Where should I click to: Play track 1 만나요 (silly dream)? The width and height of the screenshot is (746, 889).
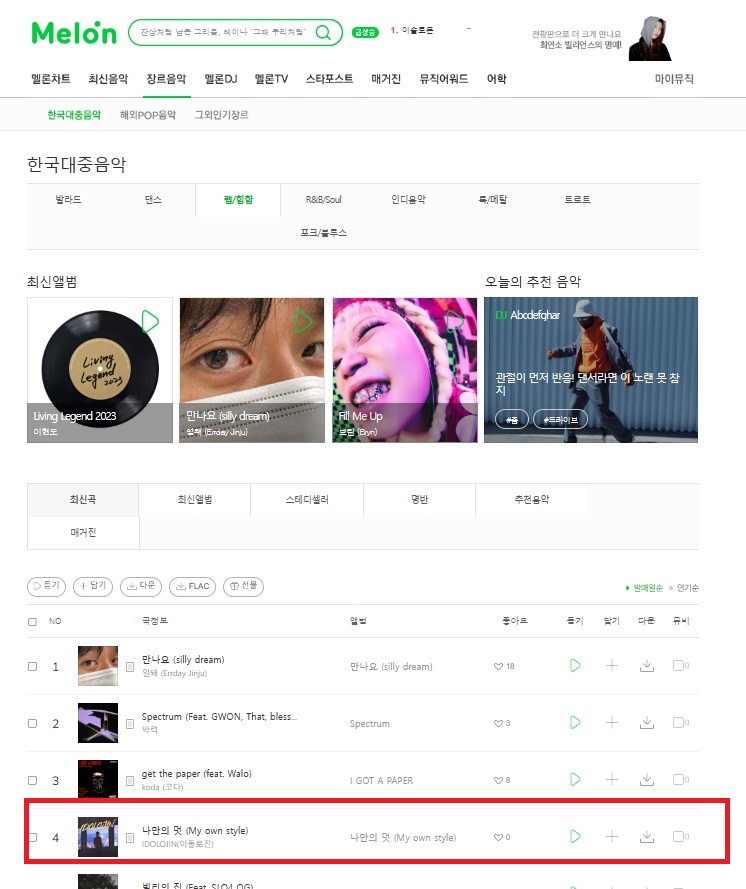[575, 665]
